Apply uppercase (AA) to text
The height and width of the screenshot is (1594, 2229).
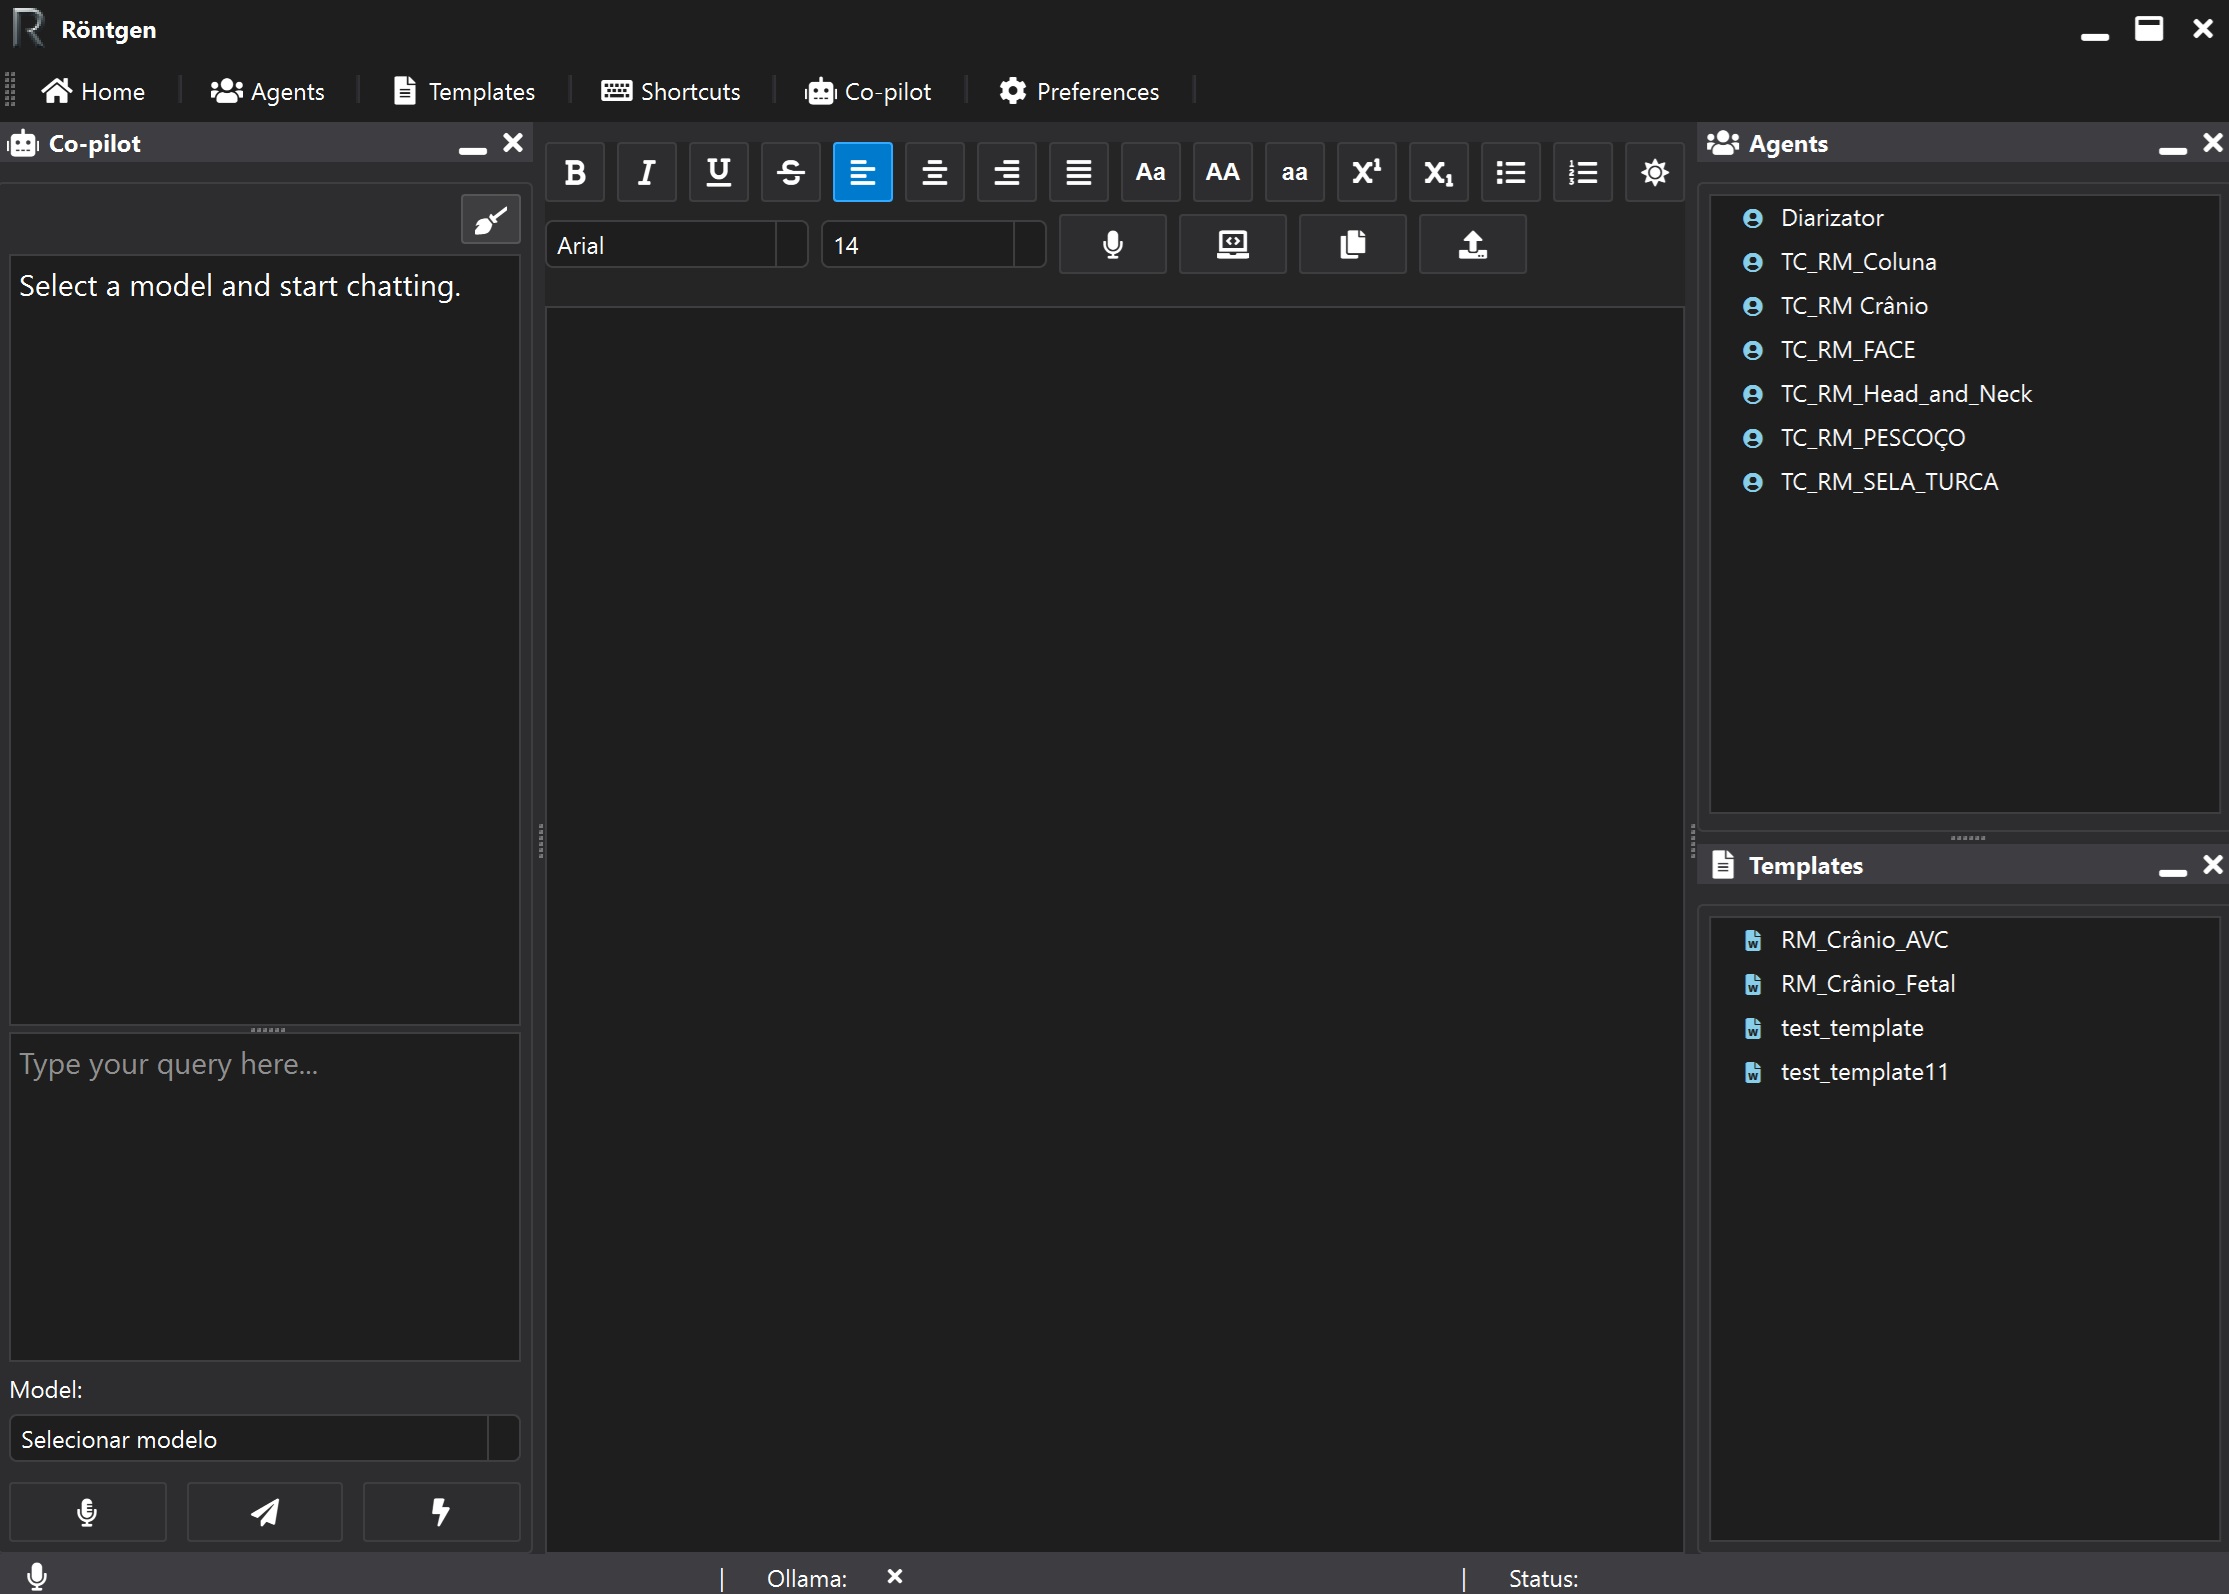[1223, 172]
